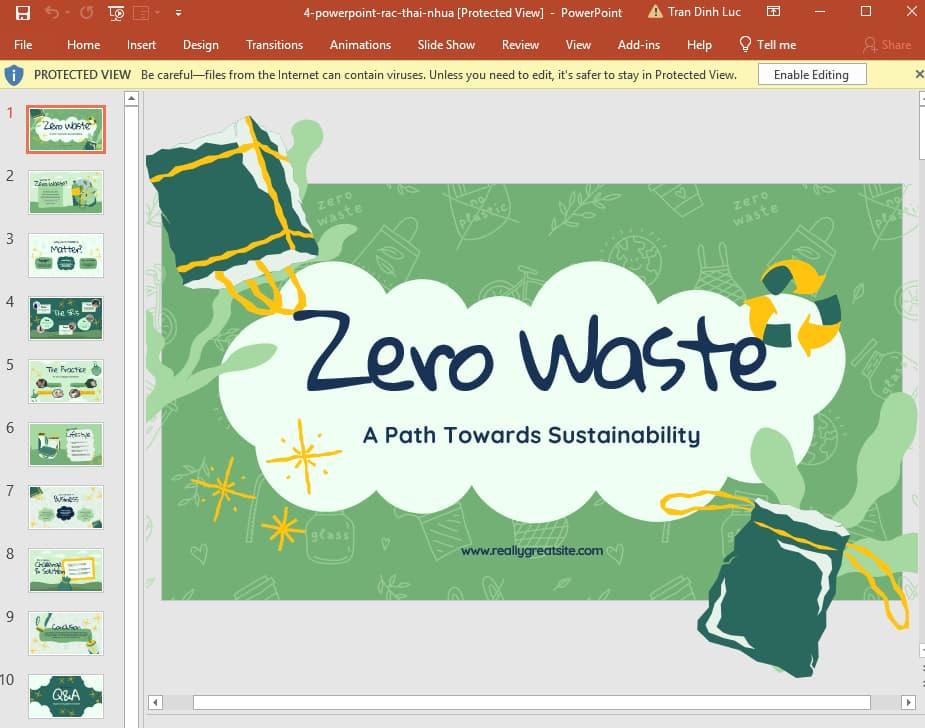
Task: Click the Start From Beginning slideshow icon
Action: point(116,13)
